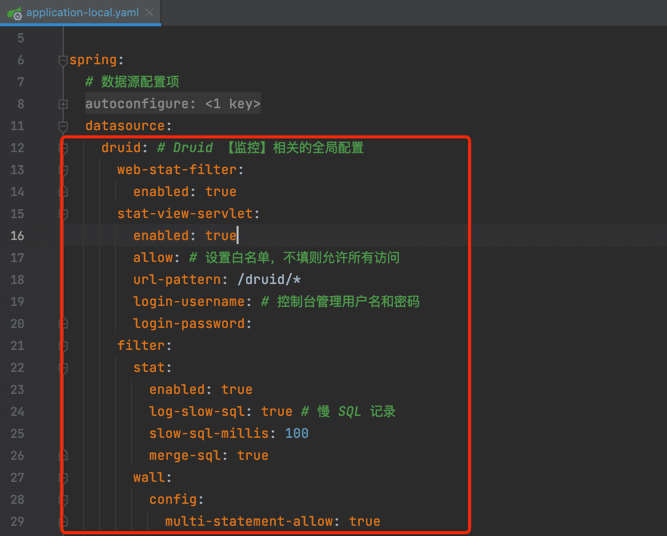This screenshot has height=536, width=667.
Task: Expand the folded autoconfigure block
Action: tap(63, 104)
